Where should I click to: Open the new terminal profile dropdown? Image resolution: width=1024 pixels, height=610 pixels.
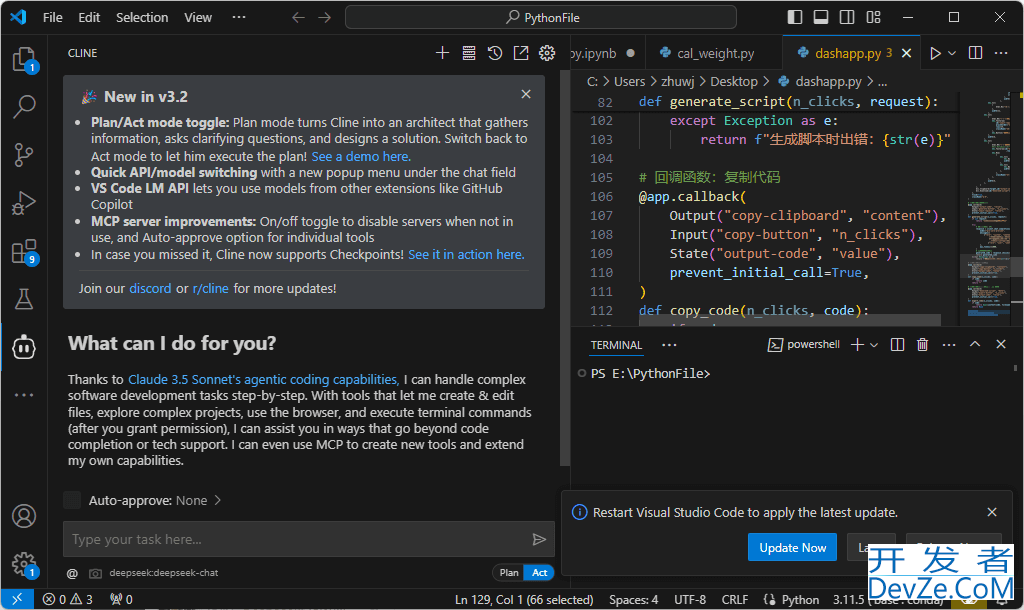[x=874, y=344]
